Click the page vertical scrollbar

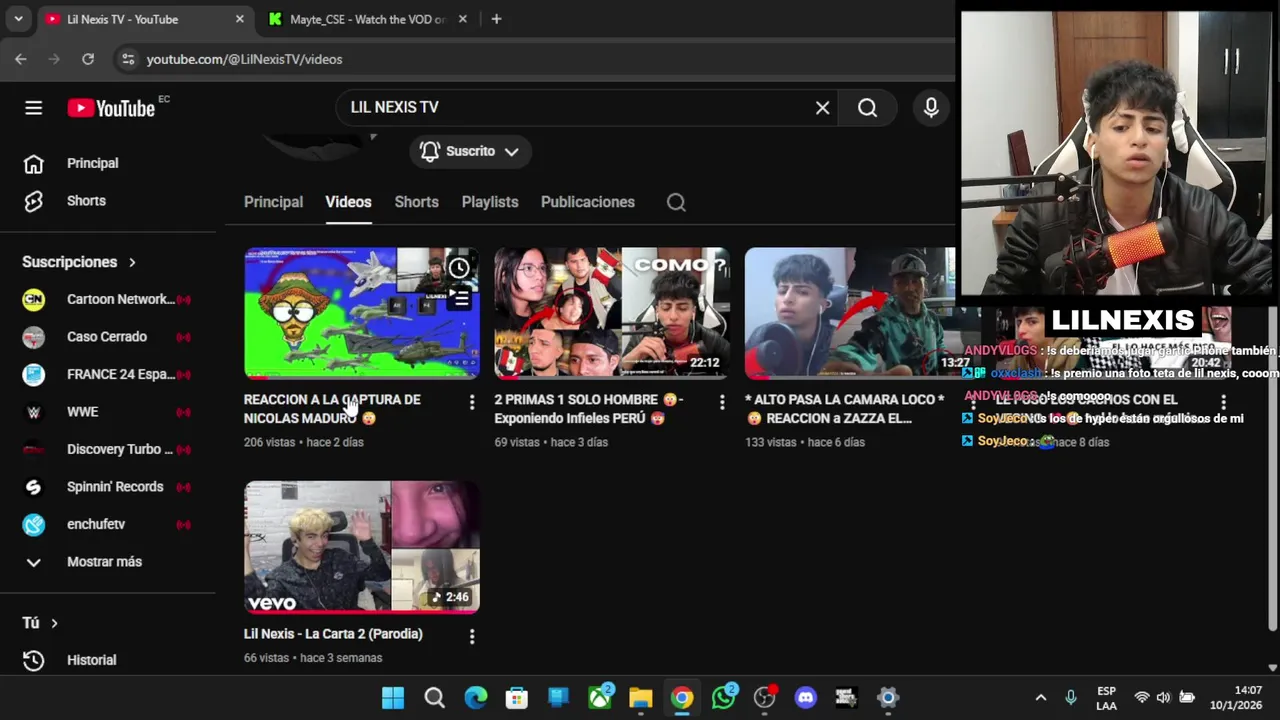(1272, 470)
